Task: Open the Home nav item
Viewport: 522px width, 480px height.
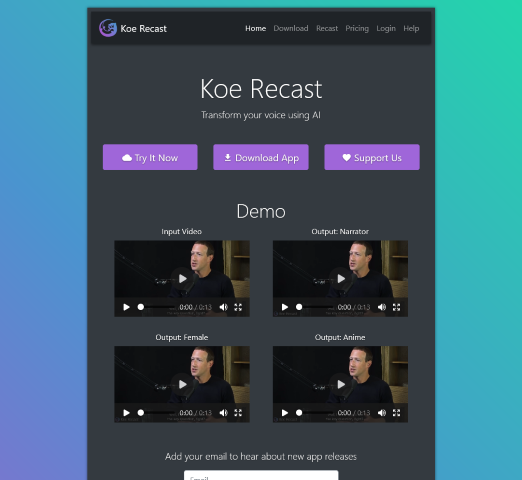Action: coord(255,28)
